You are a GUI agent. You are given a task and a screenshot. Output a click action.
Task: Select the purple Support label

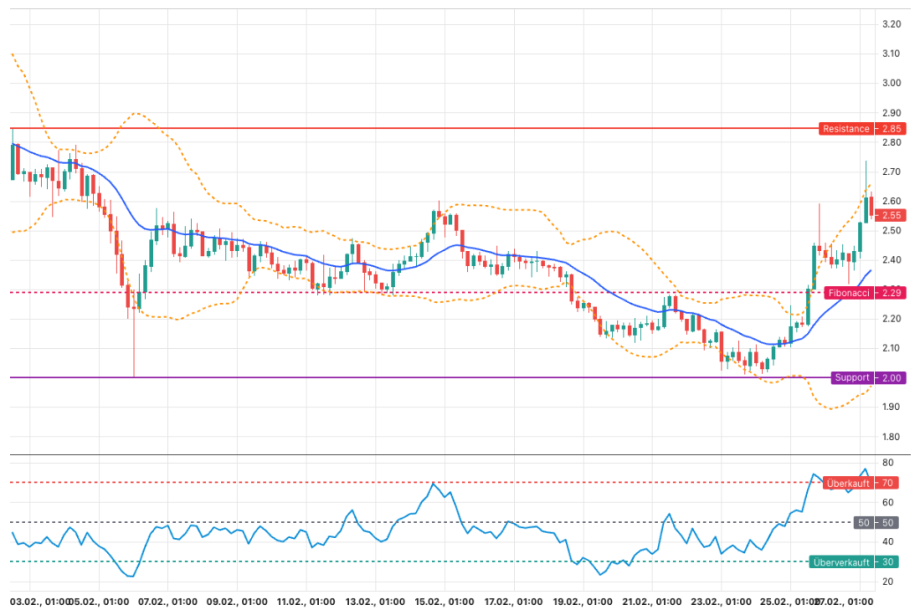point(853,378)
